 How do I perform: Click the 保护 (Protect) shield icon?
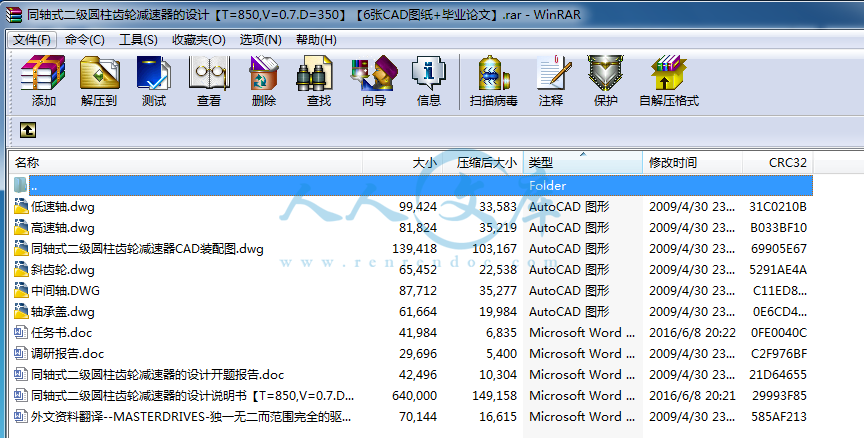(605, 73)
